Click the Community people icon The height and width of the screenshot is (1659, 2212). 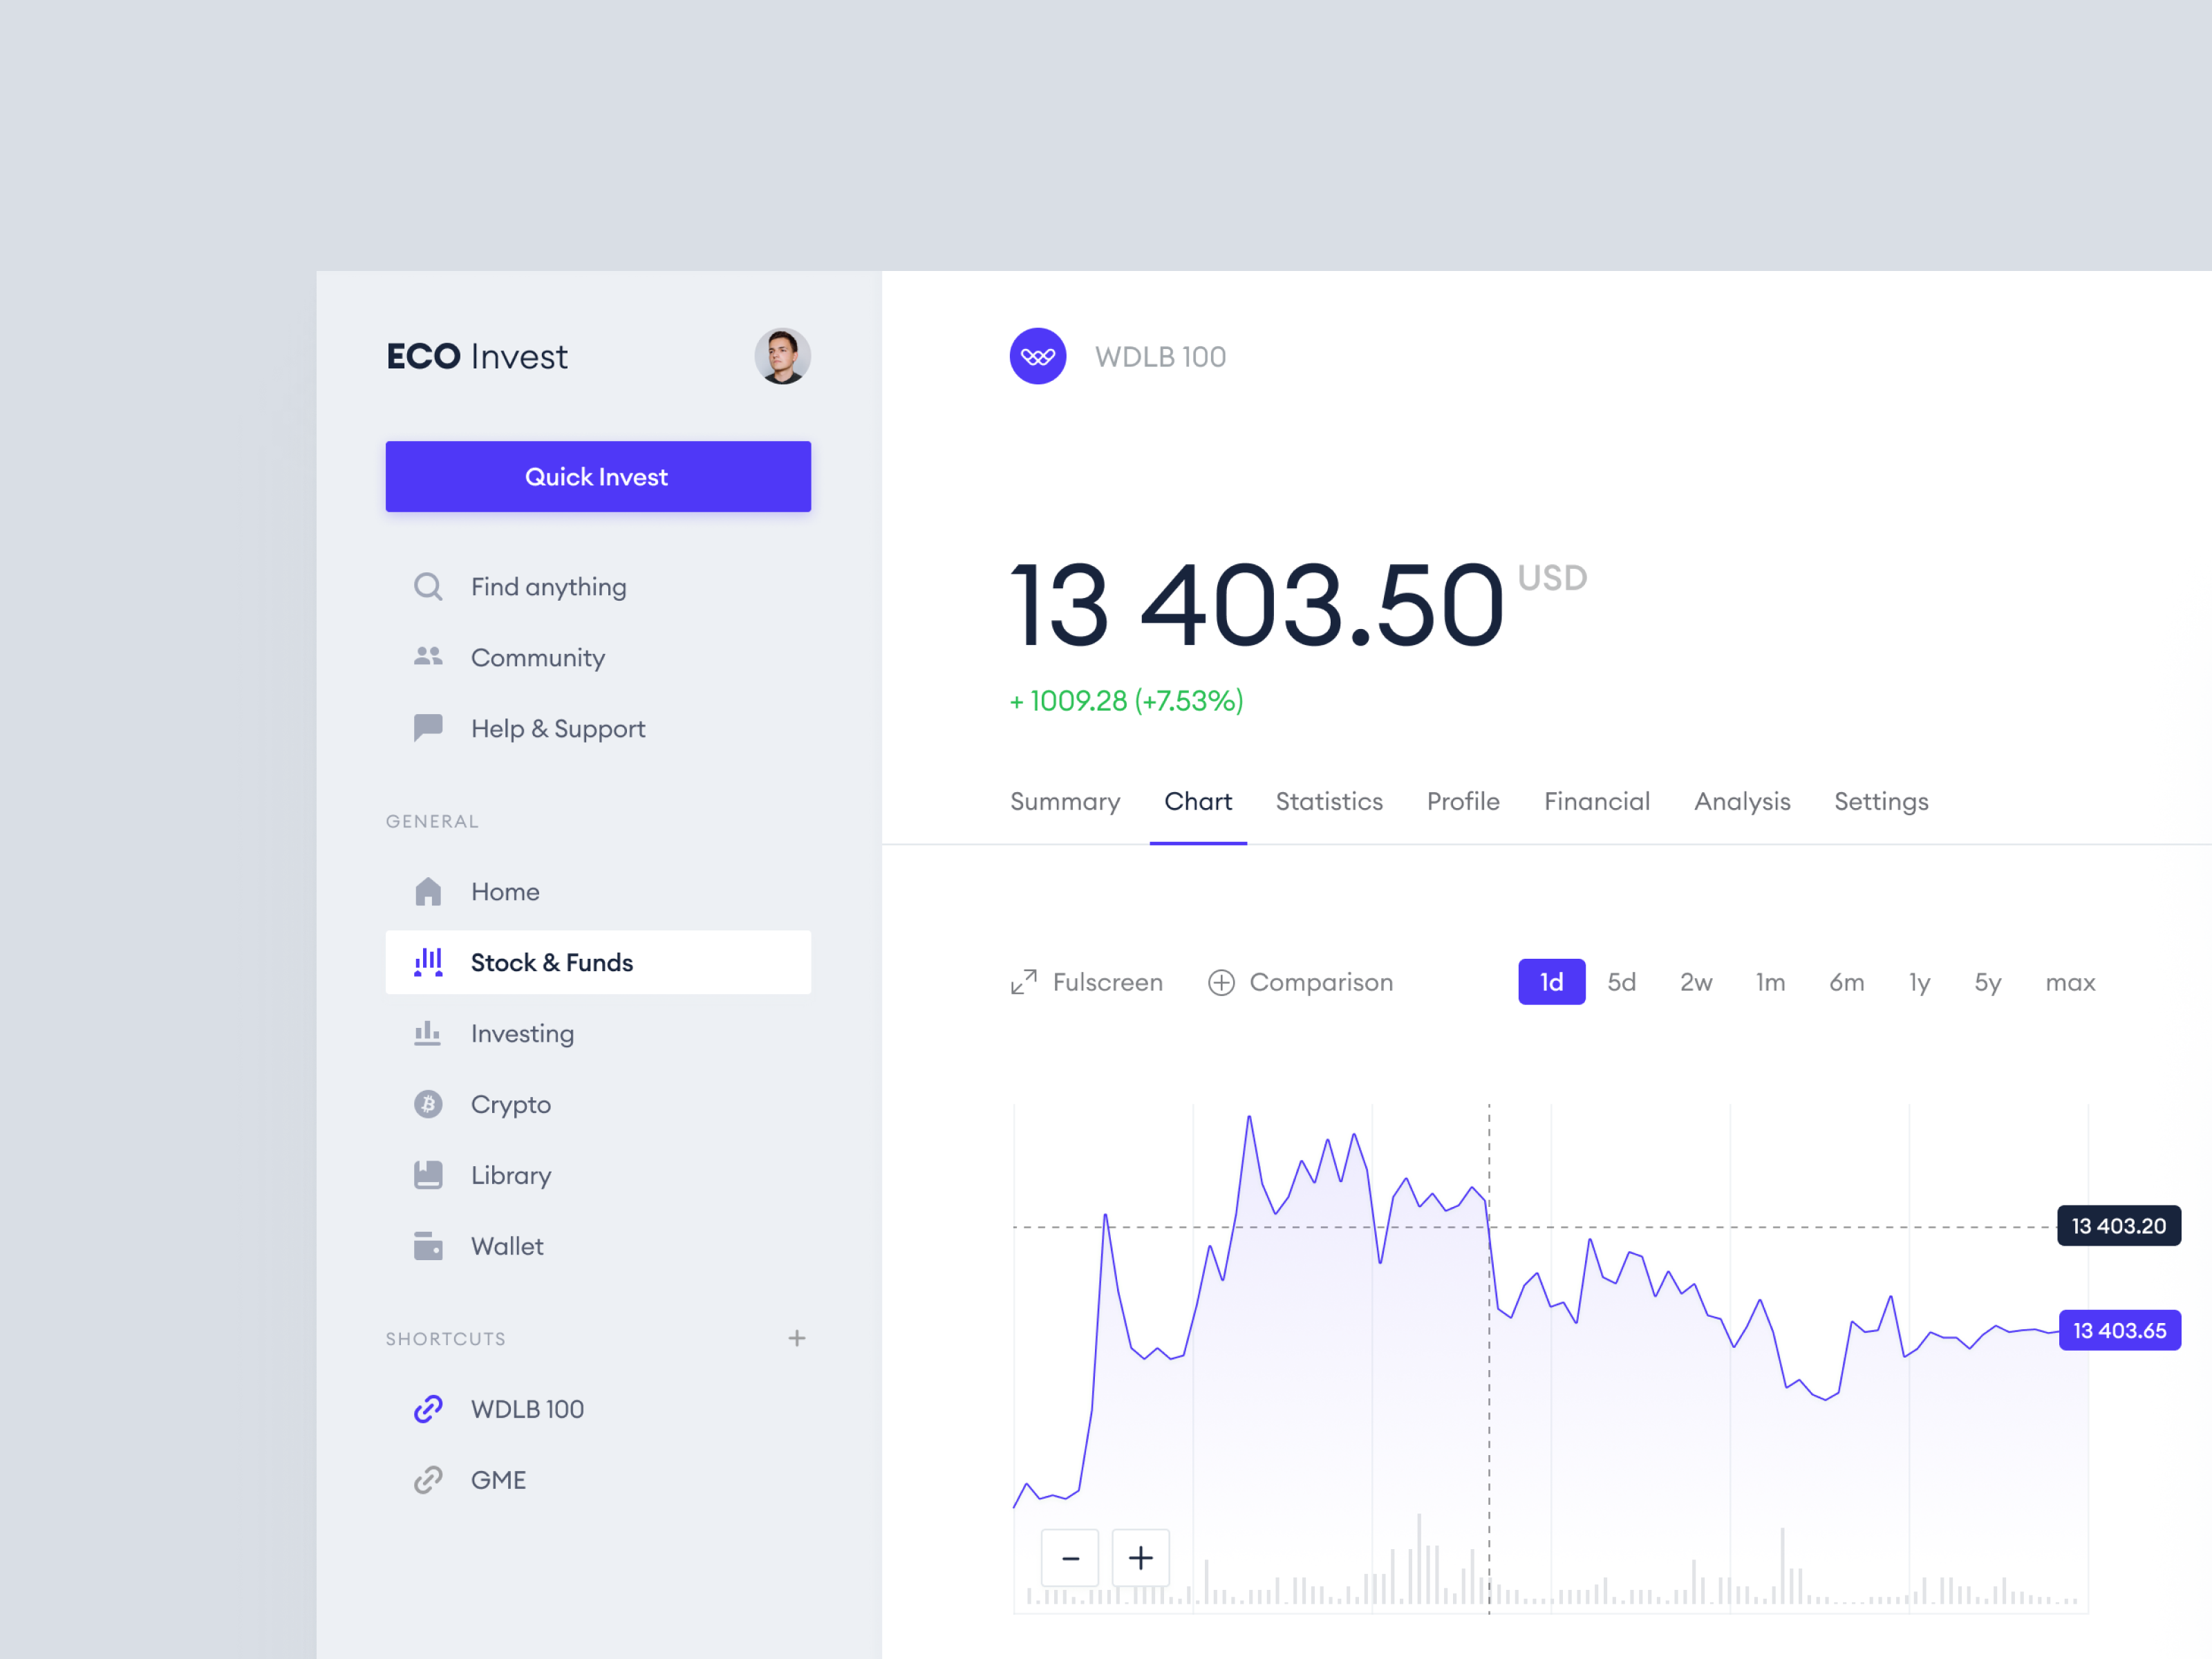tap(428, 657)
